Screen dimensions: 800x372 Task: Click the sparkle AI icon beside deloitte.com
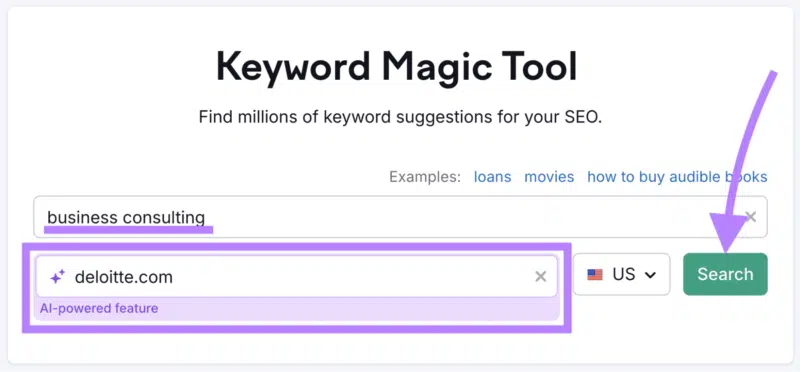(57, 277)
